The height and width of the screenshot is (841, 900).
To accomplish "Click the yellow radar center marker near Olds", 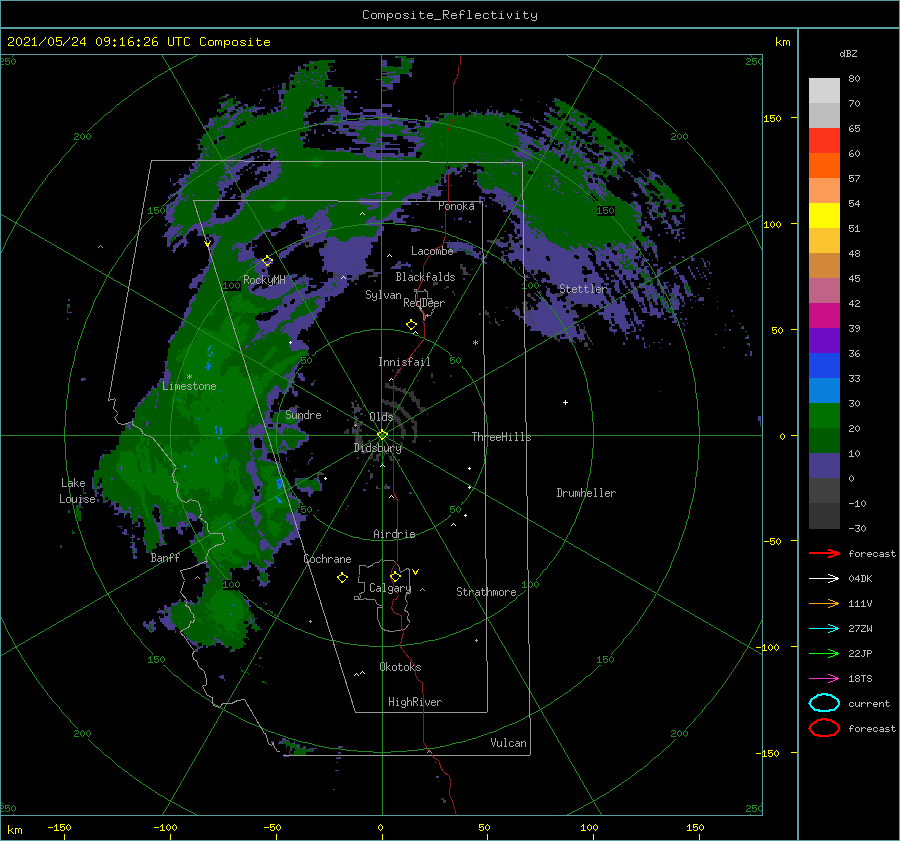I will coord(382,435).
